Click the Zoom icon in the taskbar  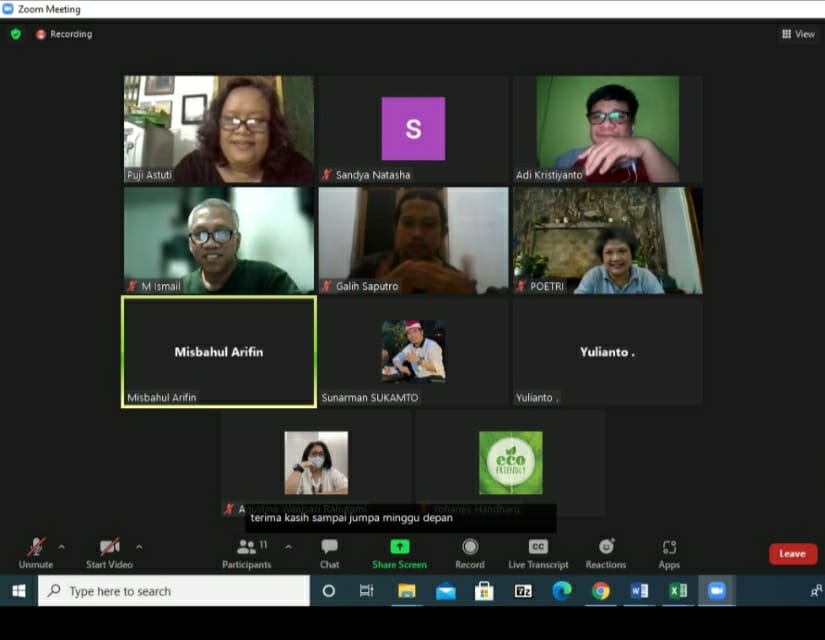tap(717, 591)
